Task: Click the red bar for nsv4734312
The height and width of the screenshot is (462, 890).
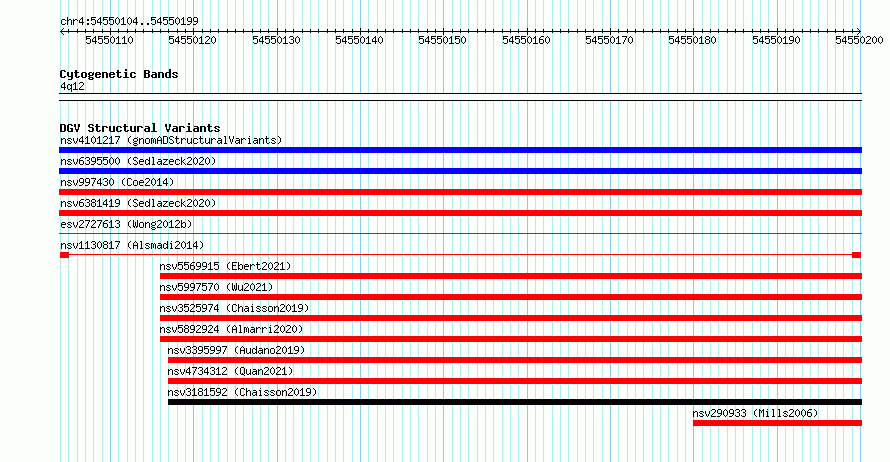Action: click(515, 381)
